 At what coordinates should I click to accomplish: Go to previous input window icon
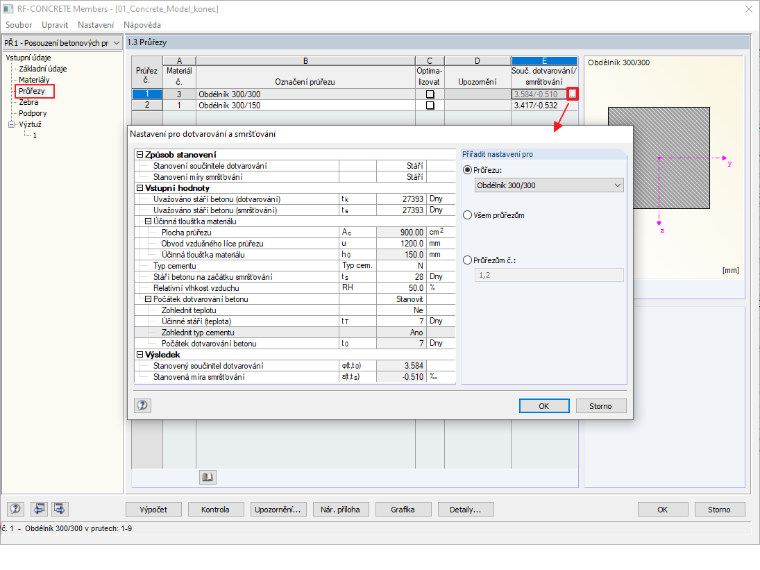(39, 509)
